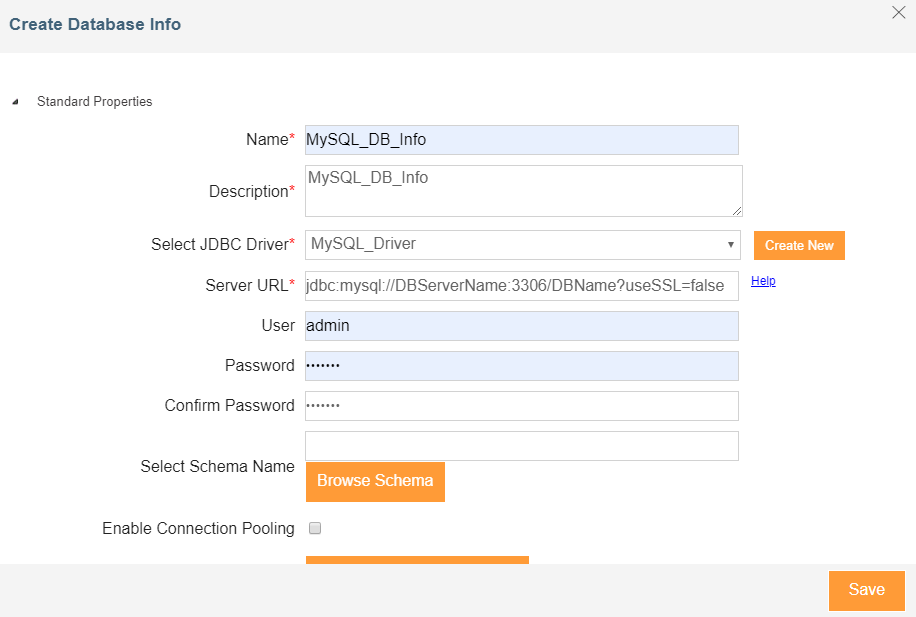This screenshot has width=916, height=617.
Task: Click the Browse Schema button
Action: click(x=375, y=481)
